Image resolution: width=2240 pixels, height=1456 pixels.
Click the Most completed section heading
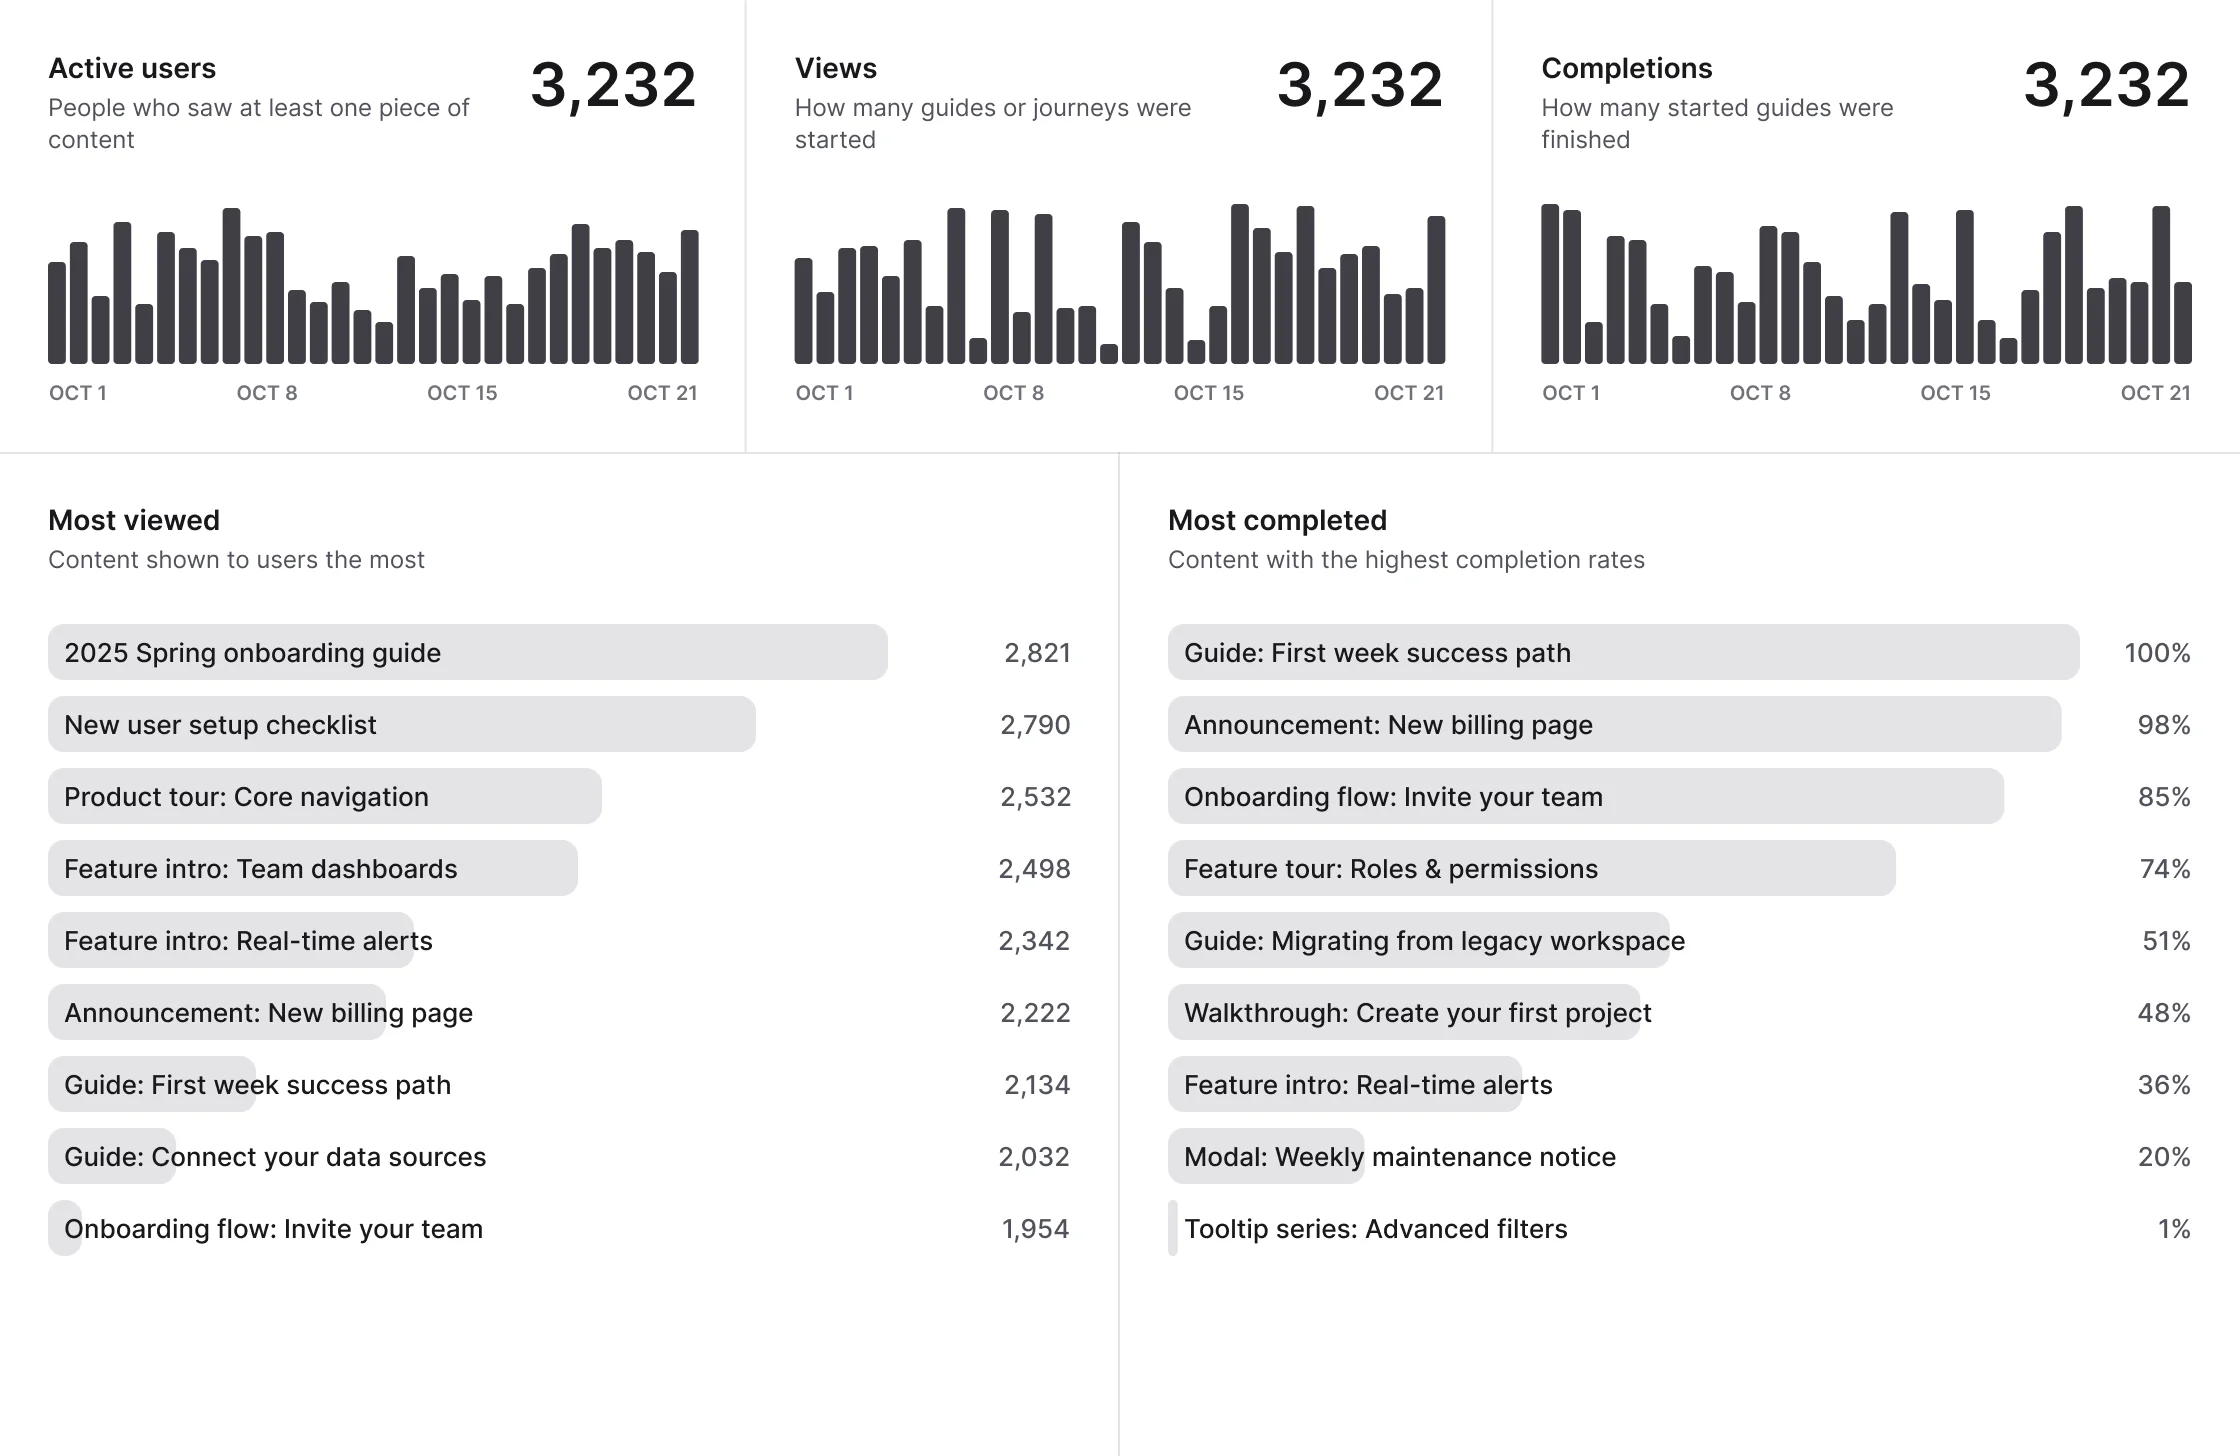coord(1277,520)
